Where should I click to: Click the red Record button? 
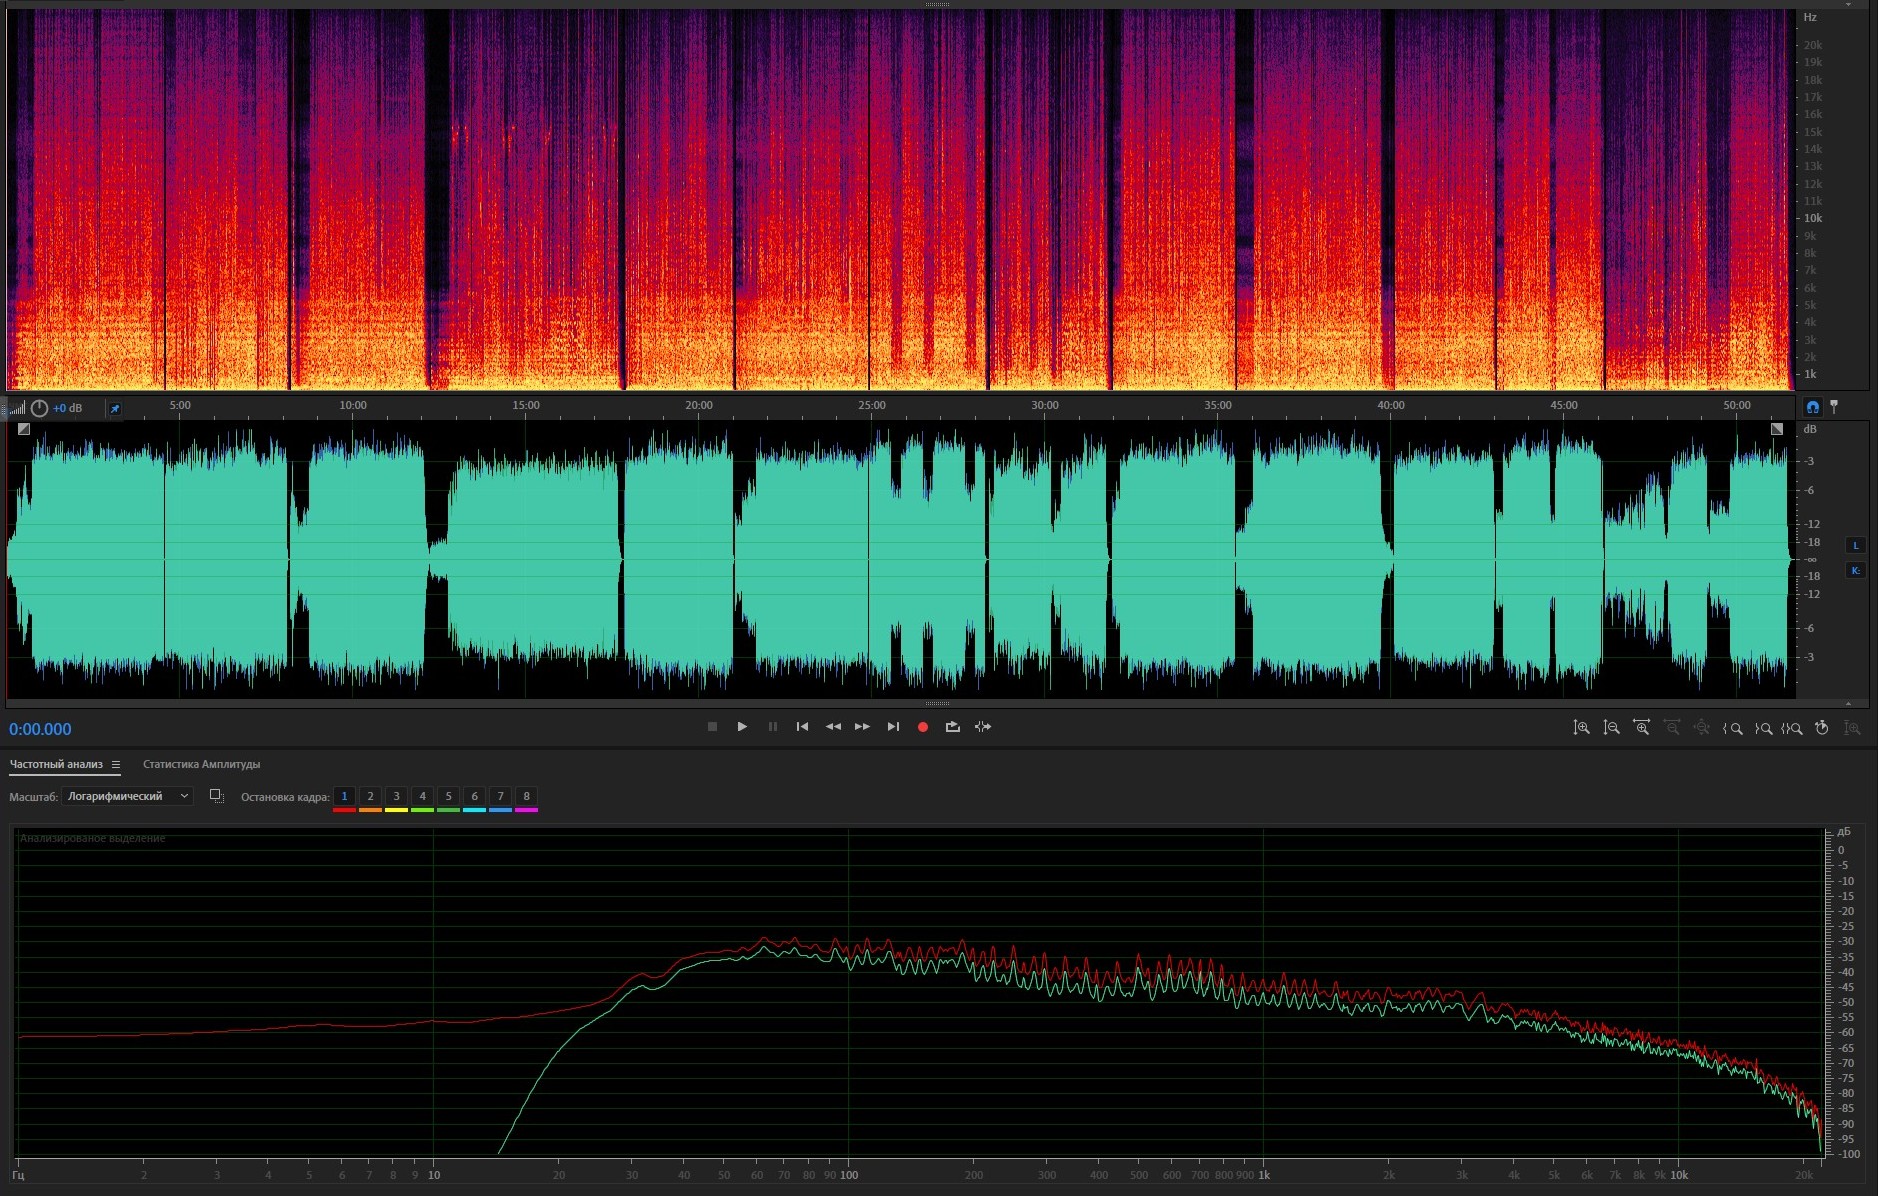pyautogui.click(x=922, y=727)
